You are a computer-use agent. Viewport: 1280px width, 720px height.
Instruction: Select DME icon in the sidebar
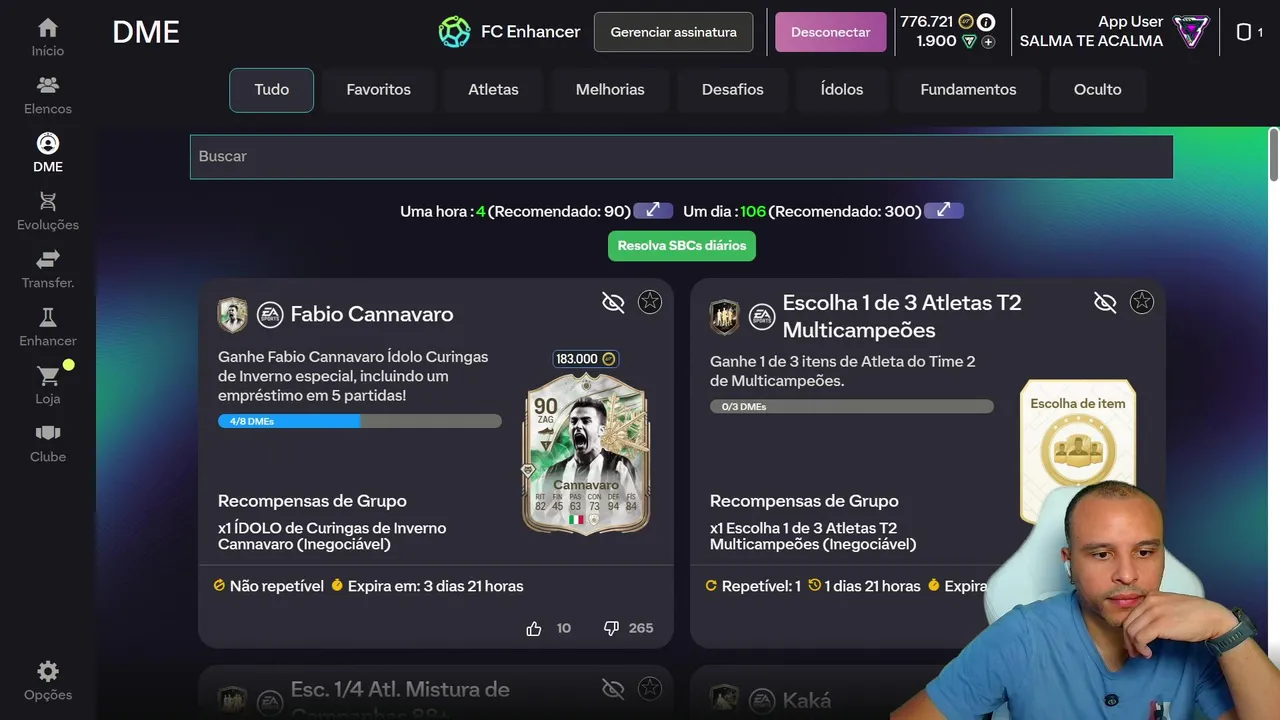(x=47, y=144)
